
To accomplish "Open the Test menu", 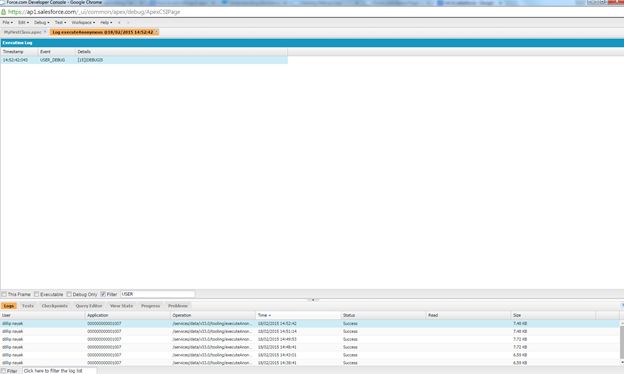I will point(60,23).
